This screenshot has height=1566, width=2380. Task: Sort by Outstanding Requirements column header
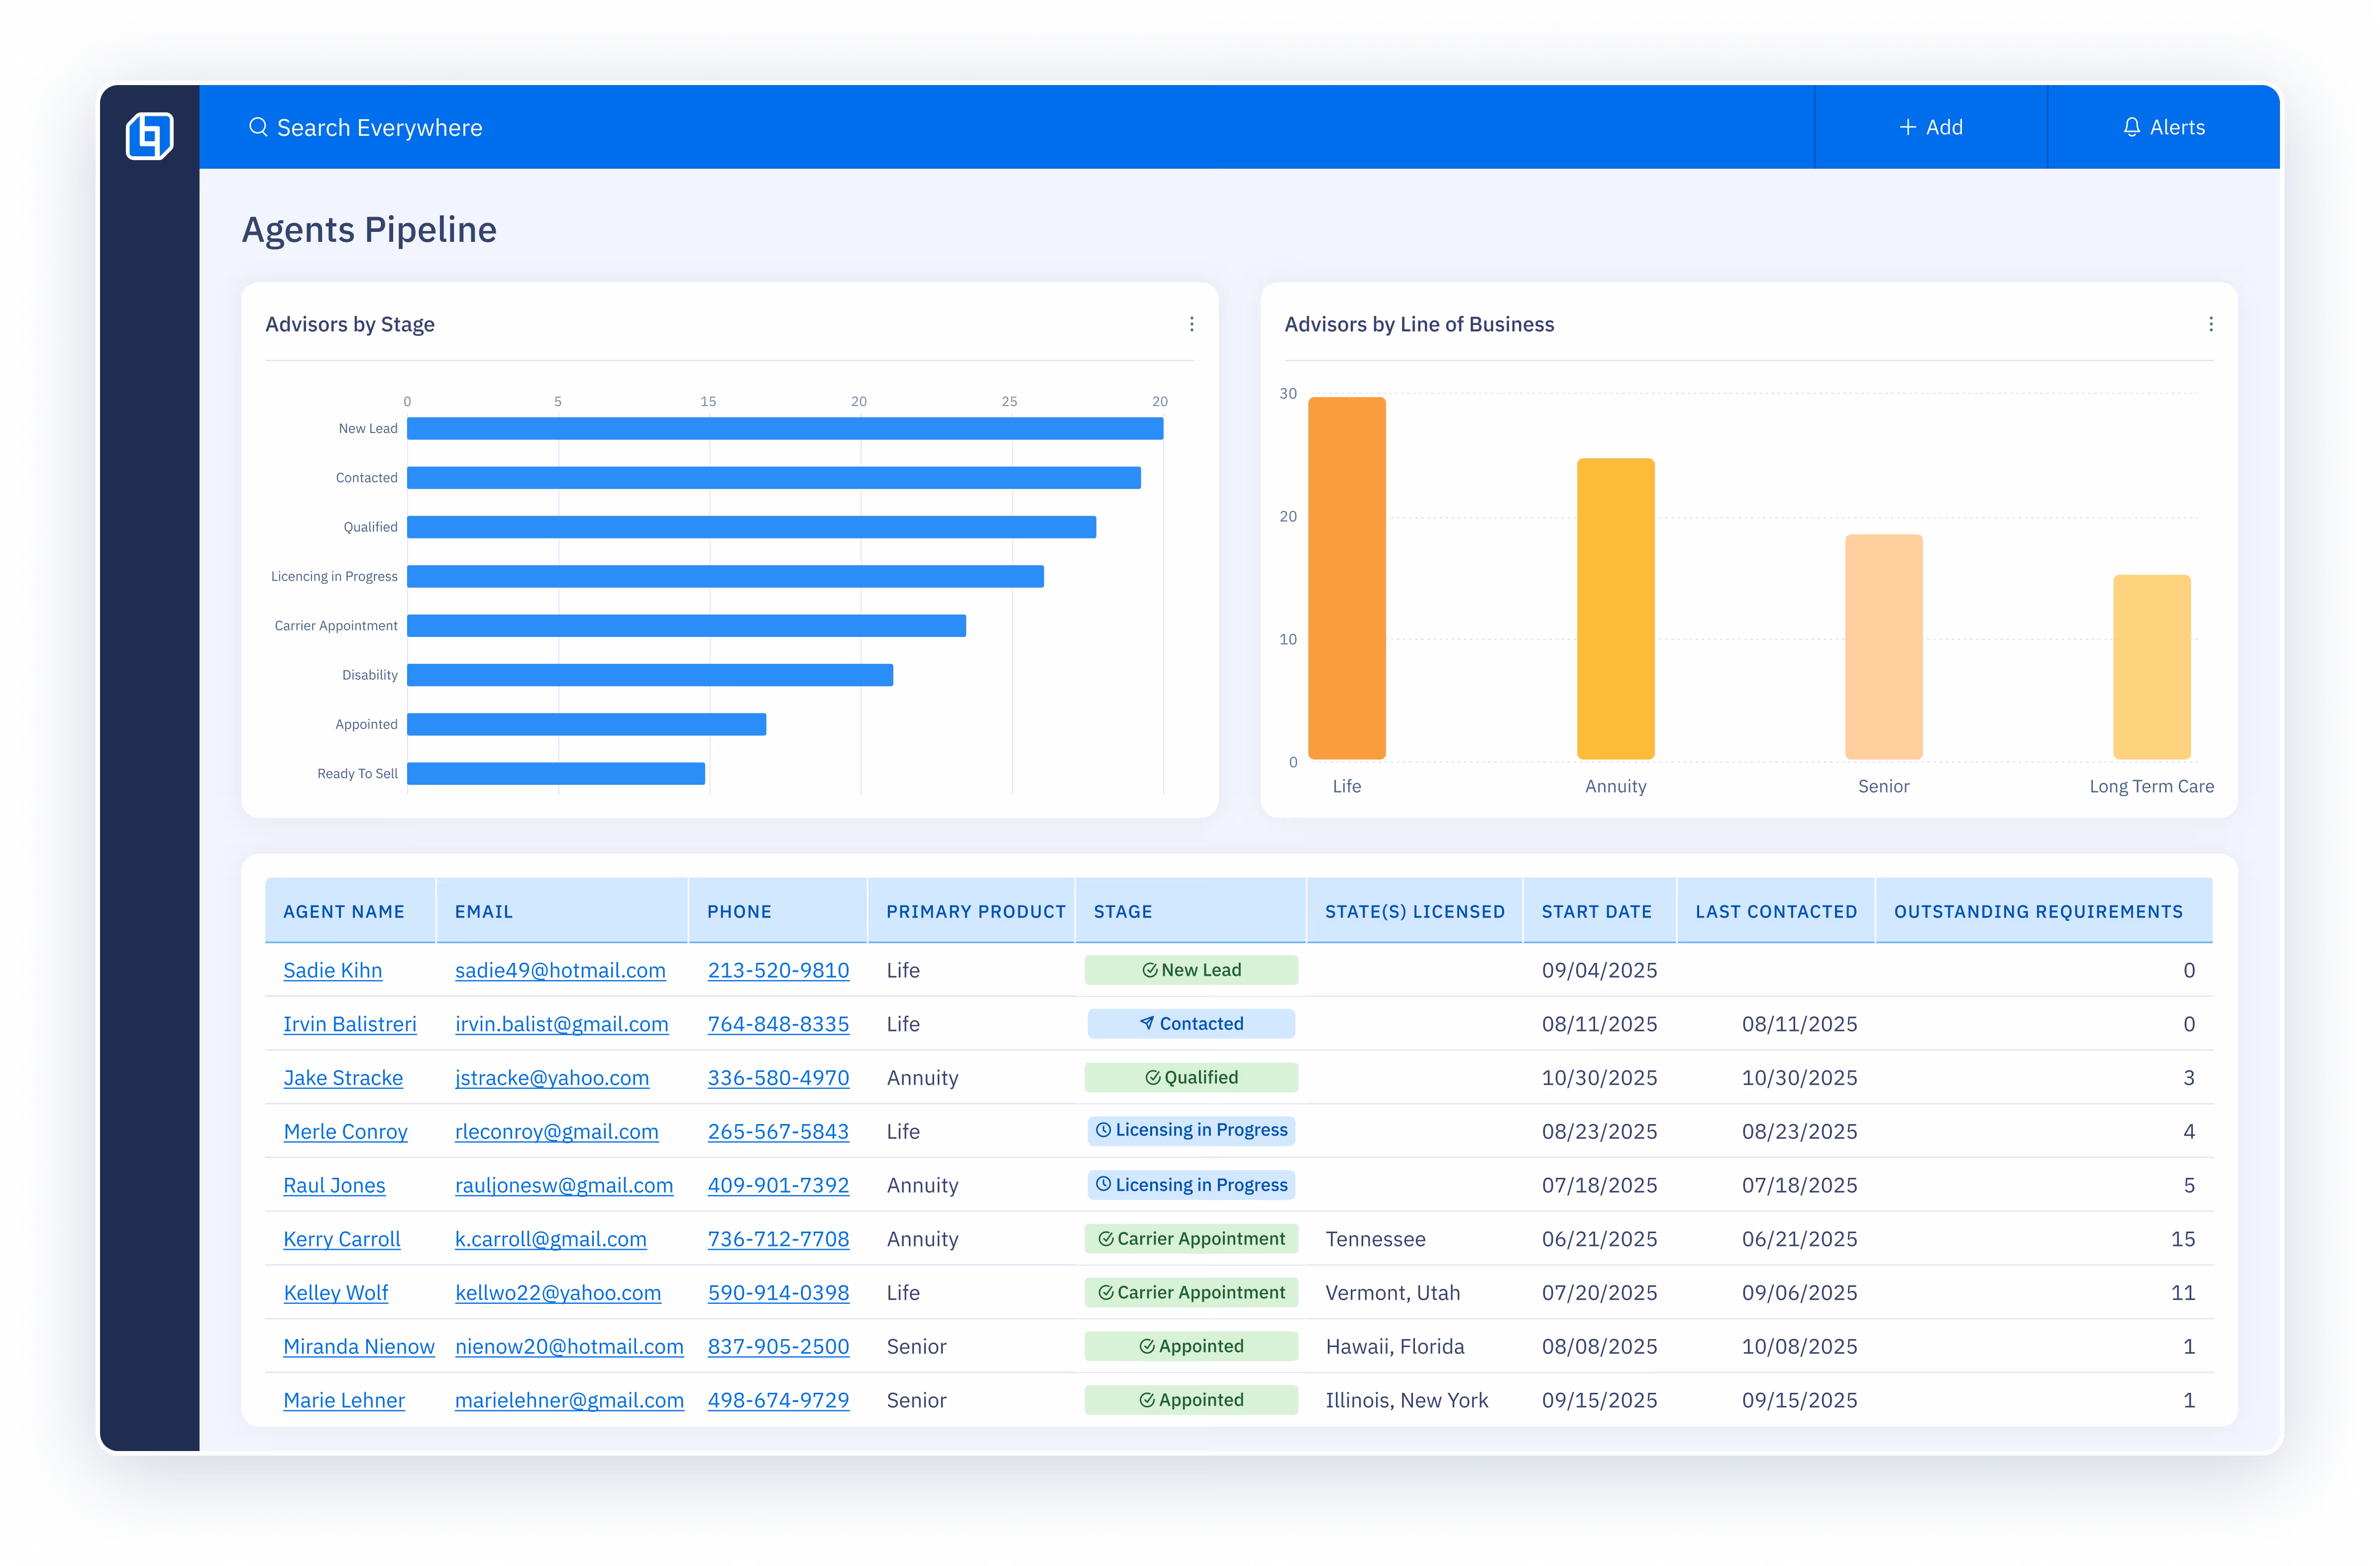[x=2038, y=911]
